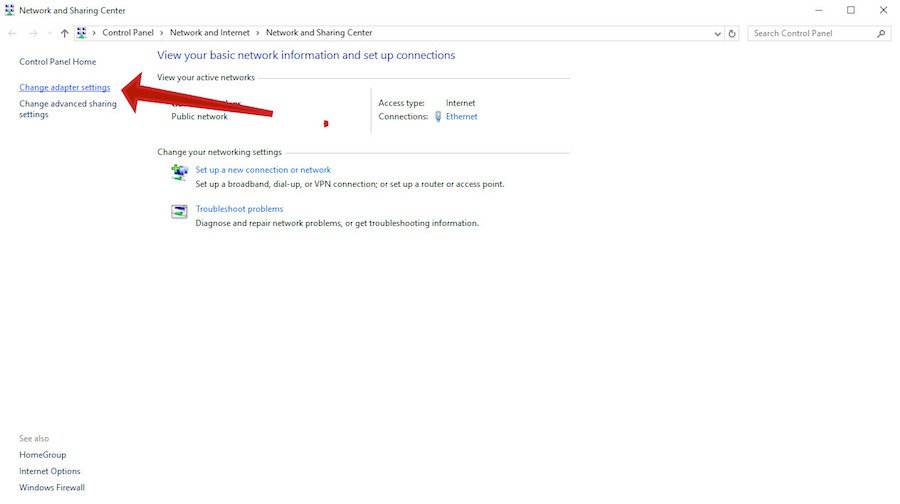This screenshot has height=504, width=900.
Task: Open Windows Firewall under See also
Action: (52, 487)
